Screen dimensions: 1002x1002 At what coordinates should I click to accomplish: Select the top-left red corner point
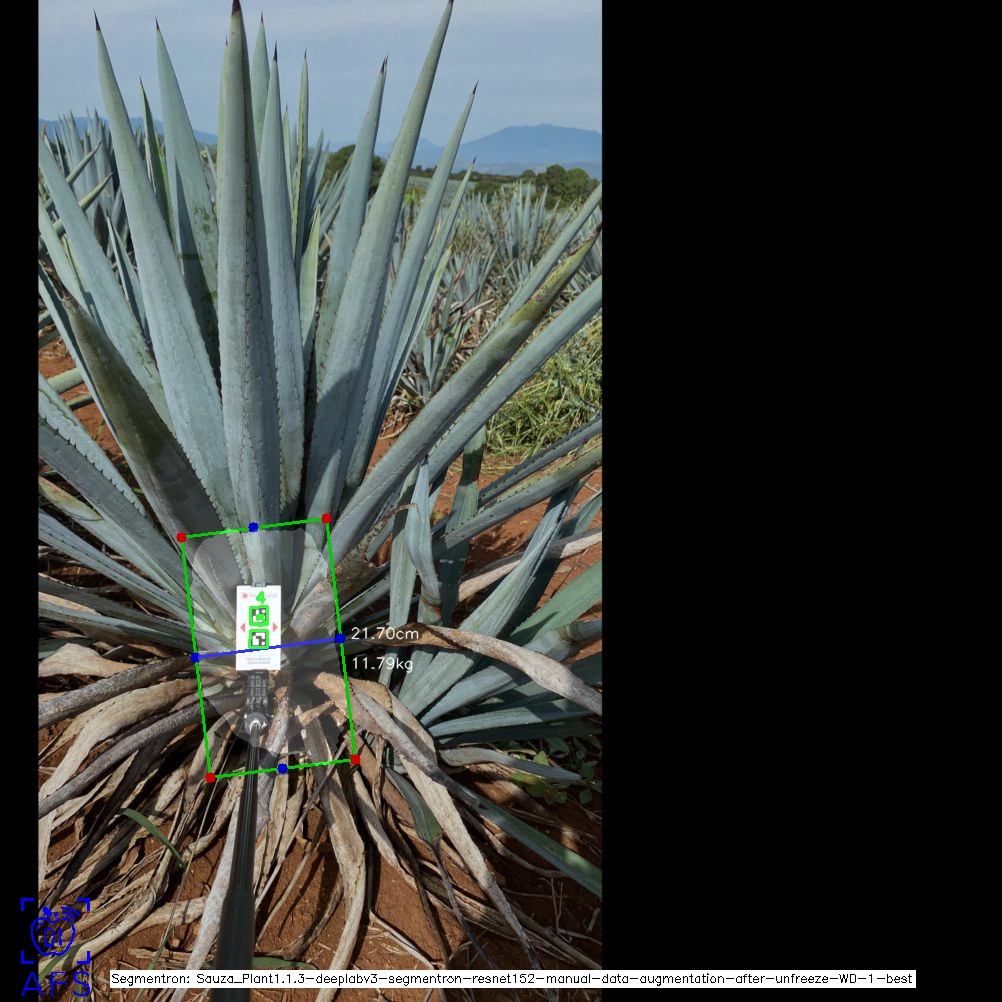[181, 537]
